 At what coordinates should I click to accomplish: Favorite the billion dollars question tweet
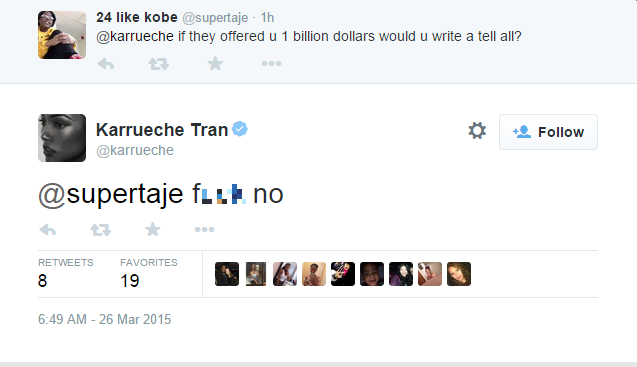215,63
